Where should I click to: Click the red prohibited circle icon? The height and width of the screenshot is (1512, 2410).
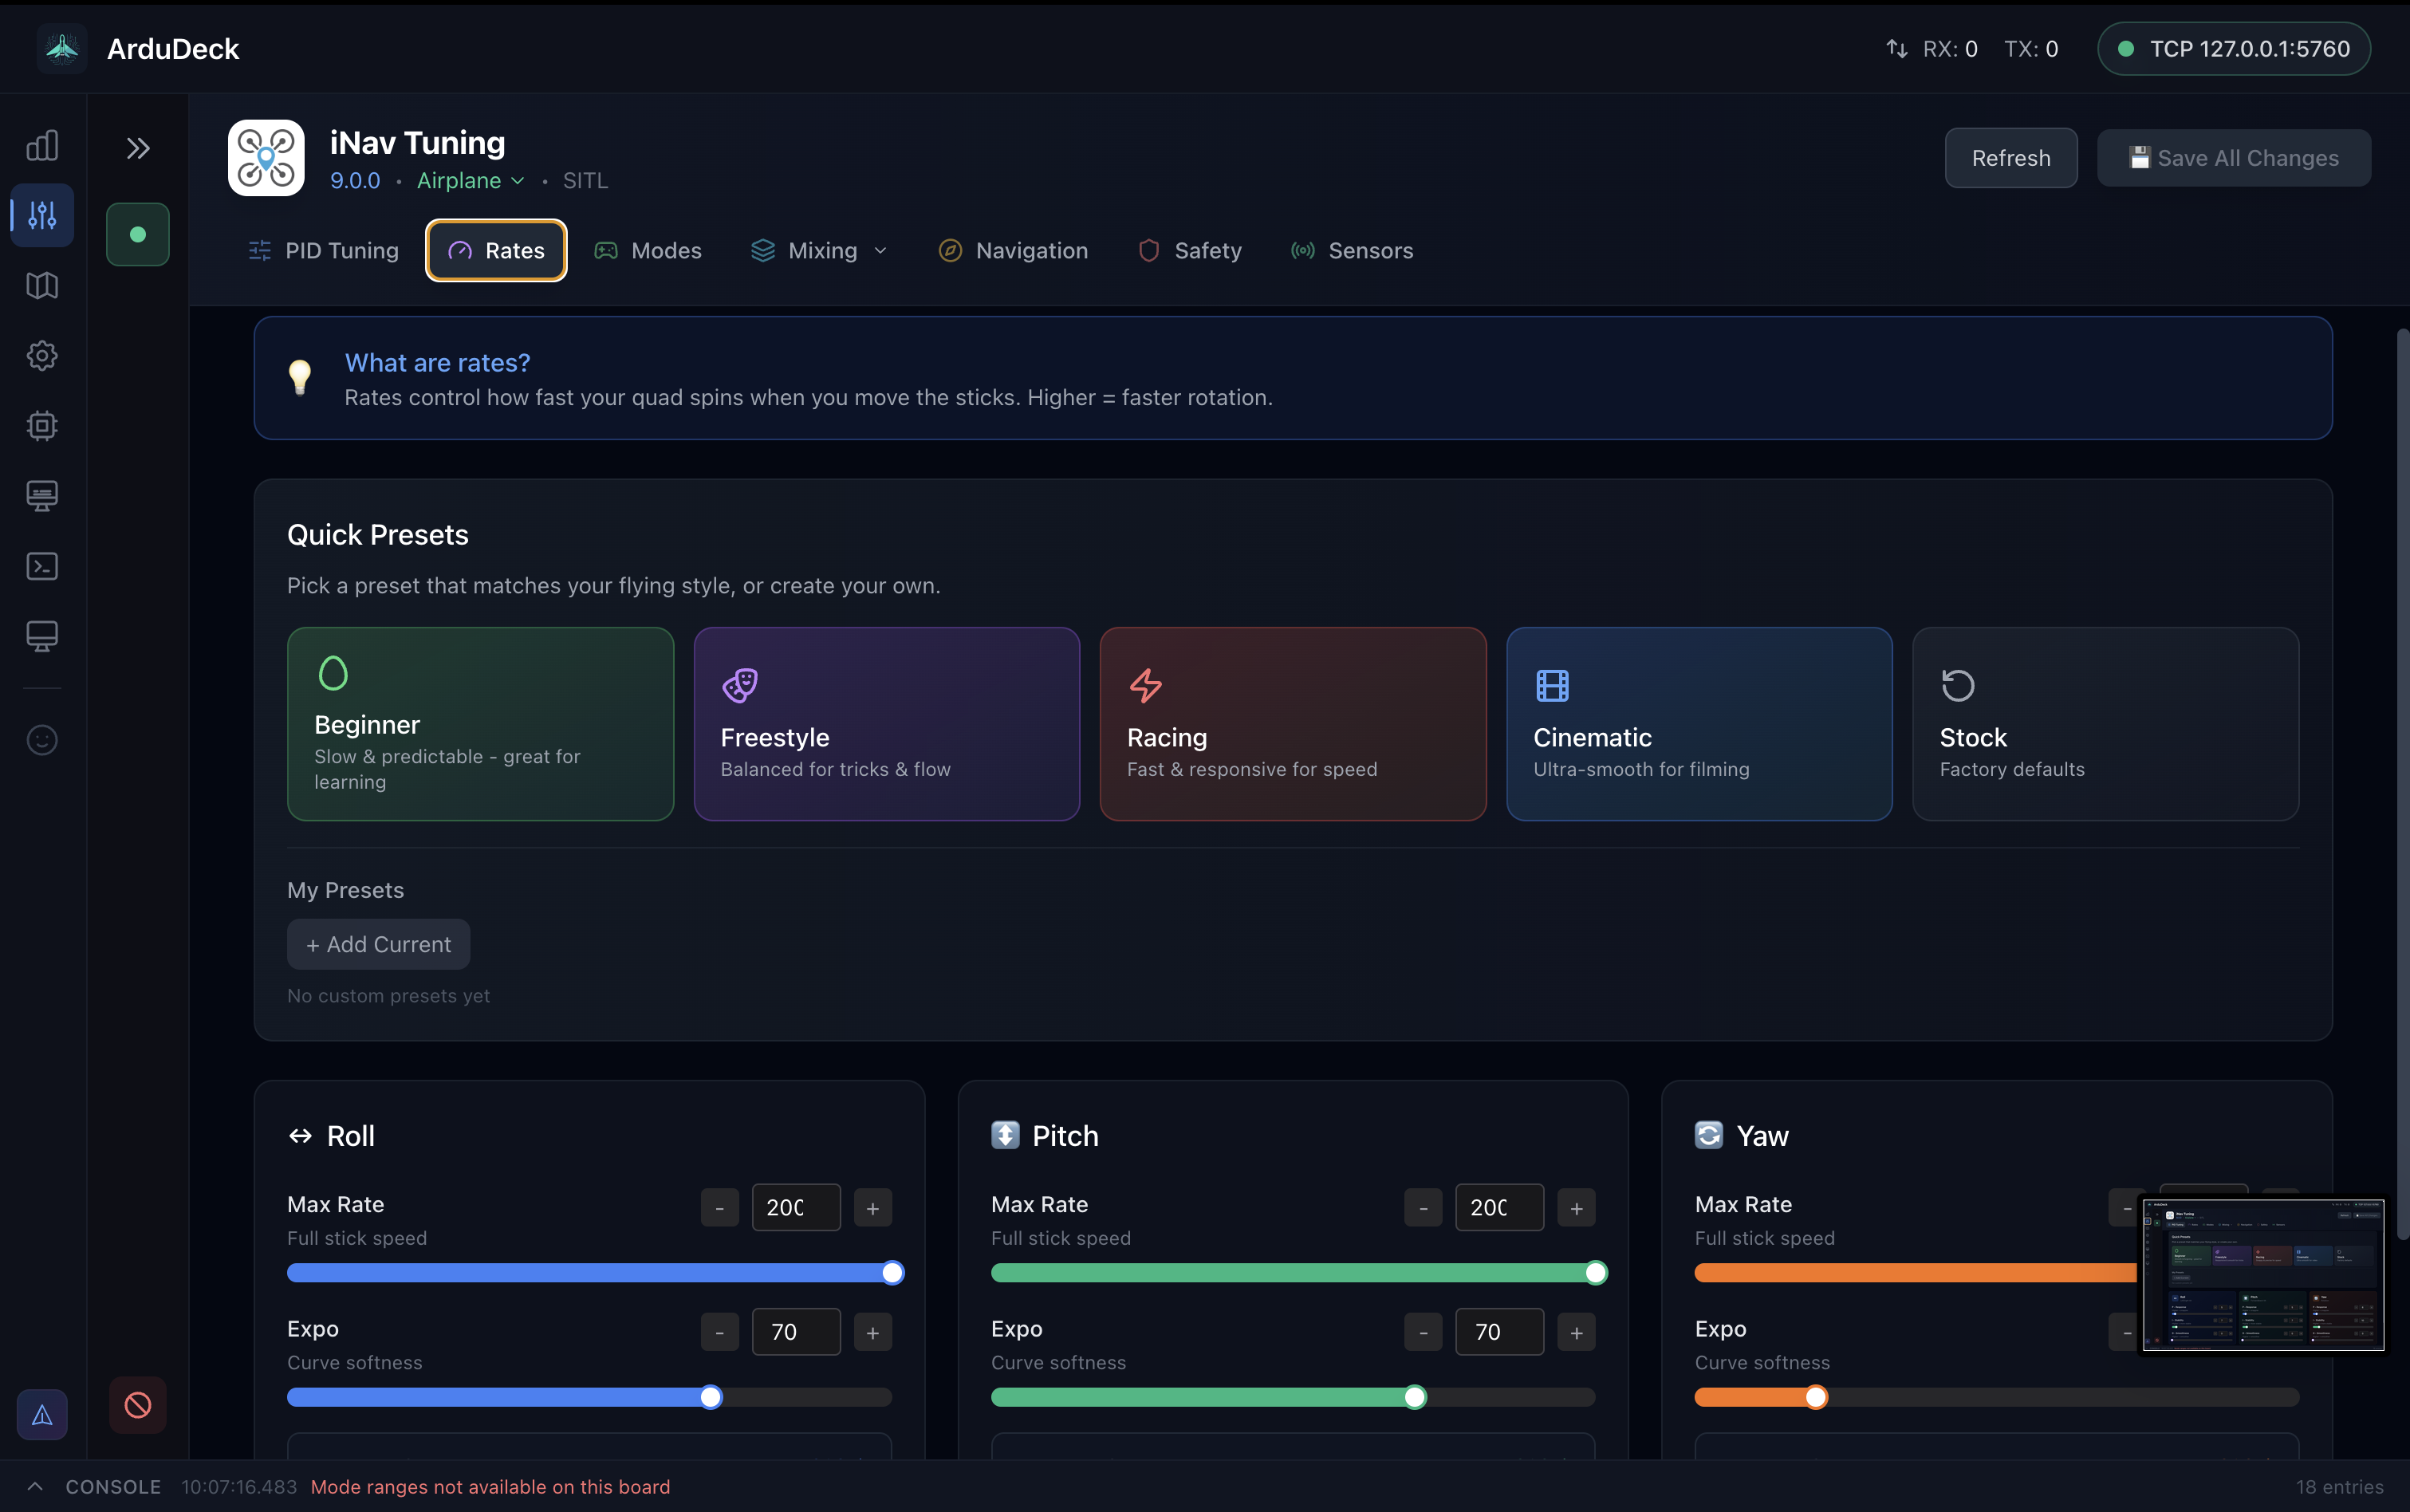tap(138, 1405)
